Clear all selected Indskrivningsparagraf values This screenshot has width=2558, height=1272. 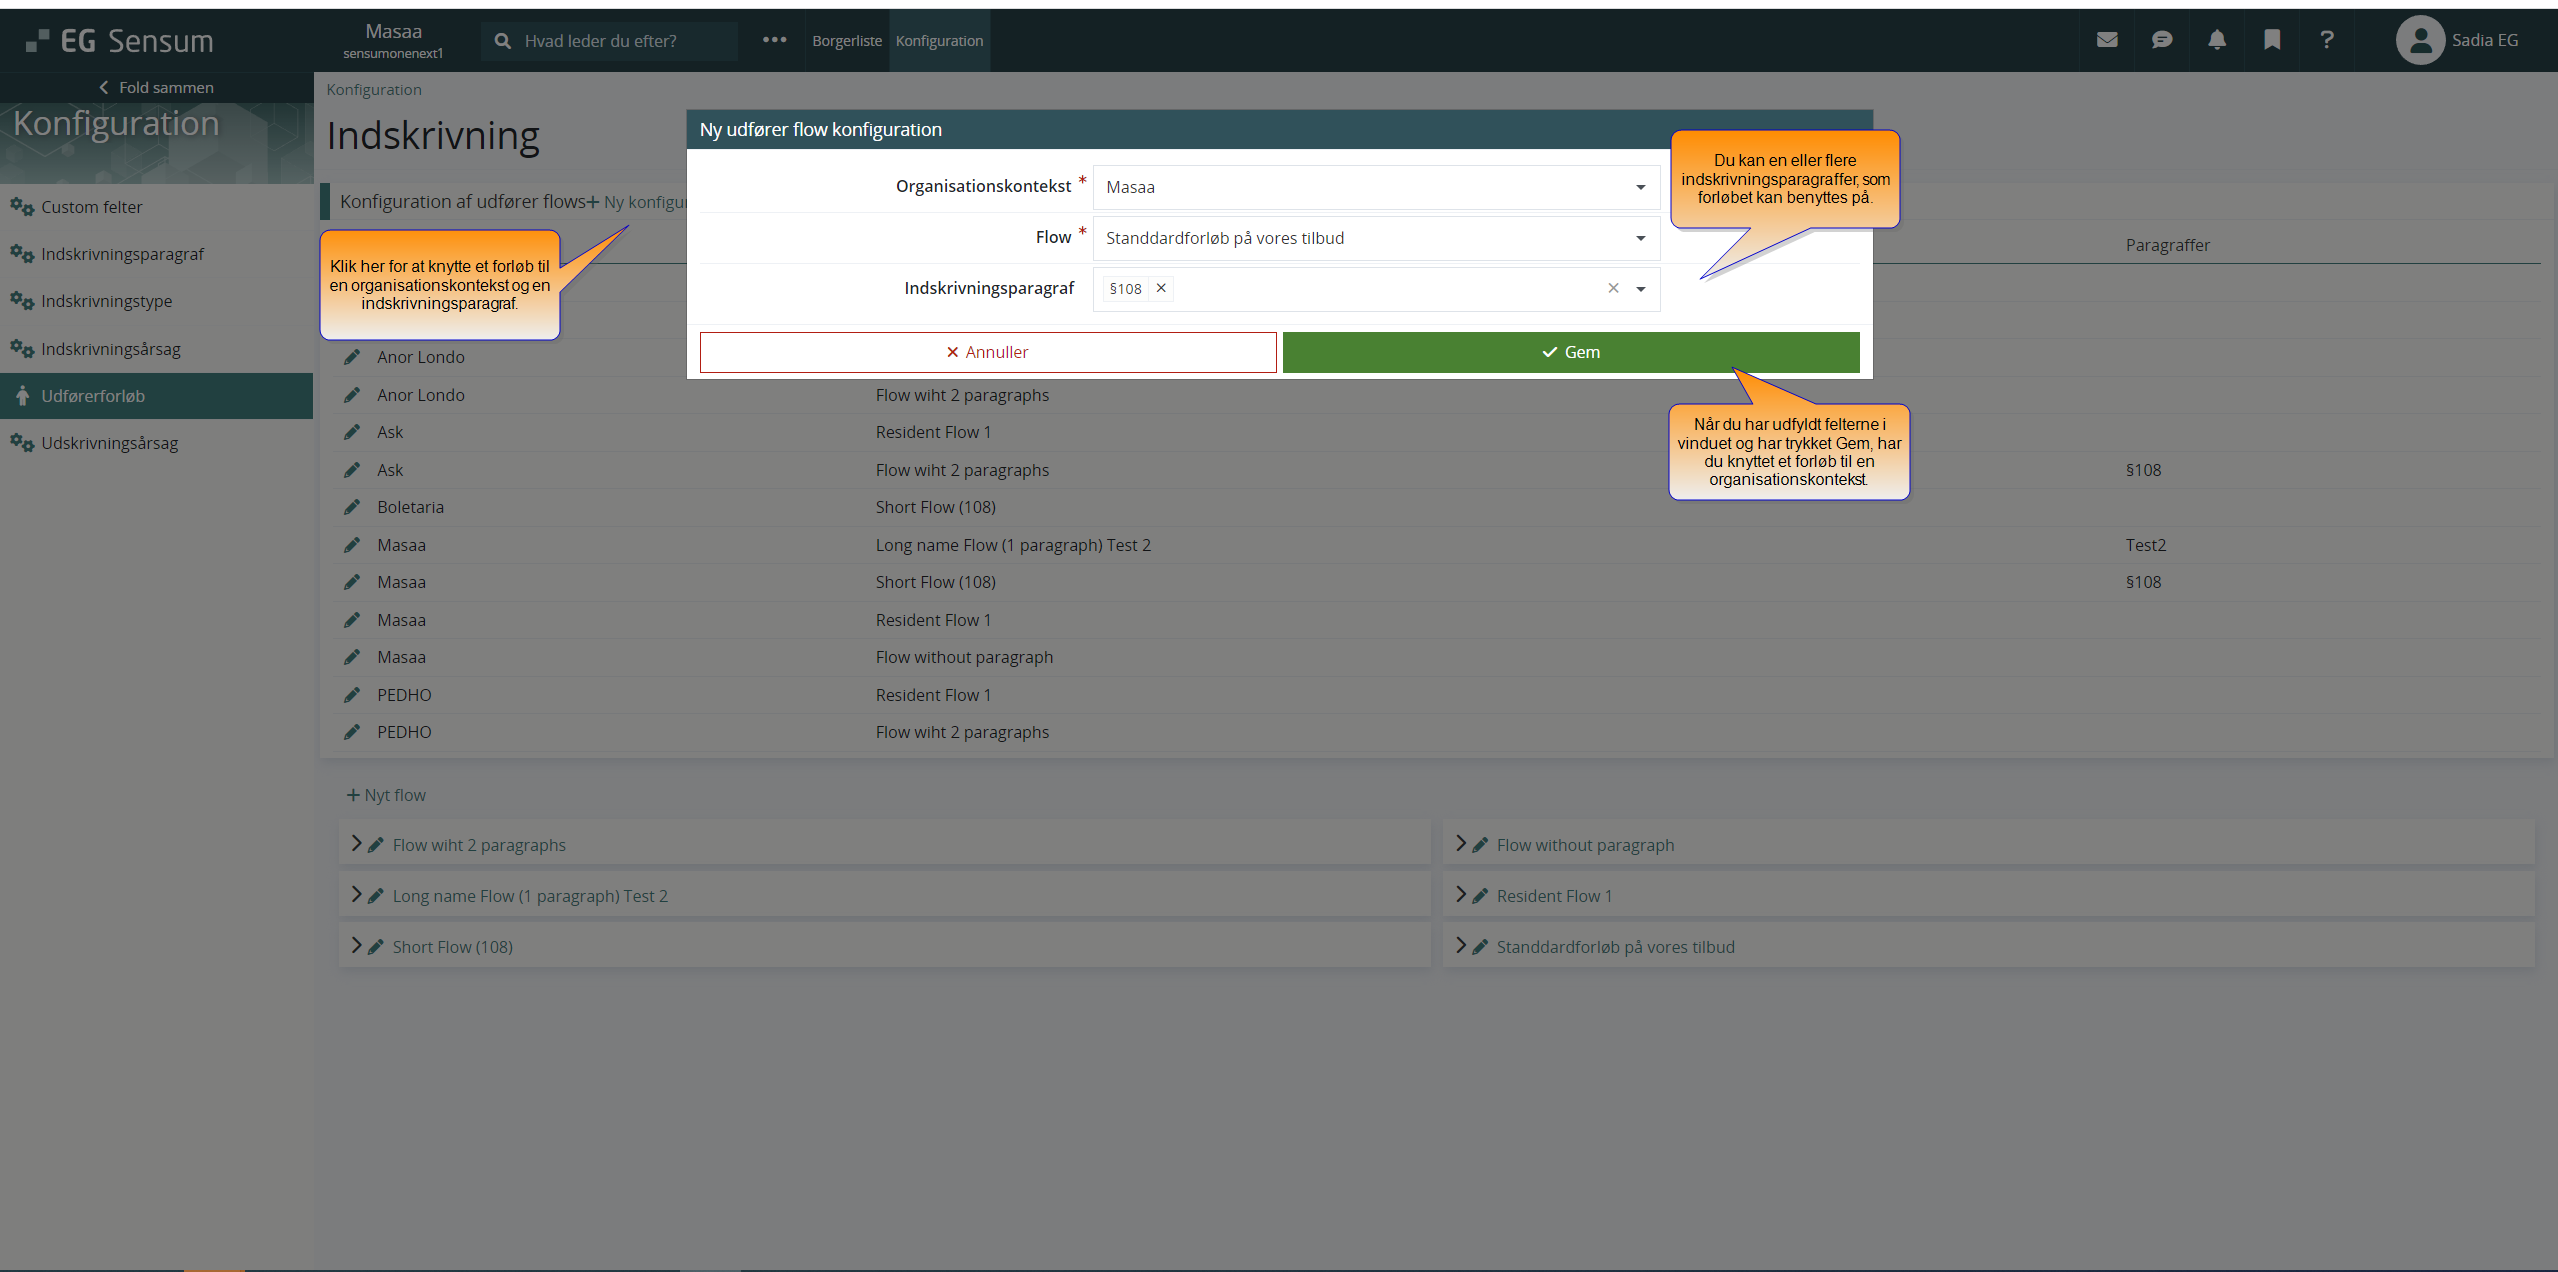point(1613,288)
